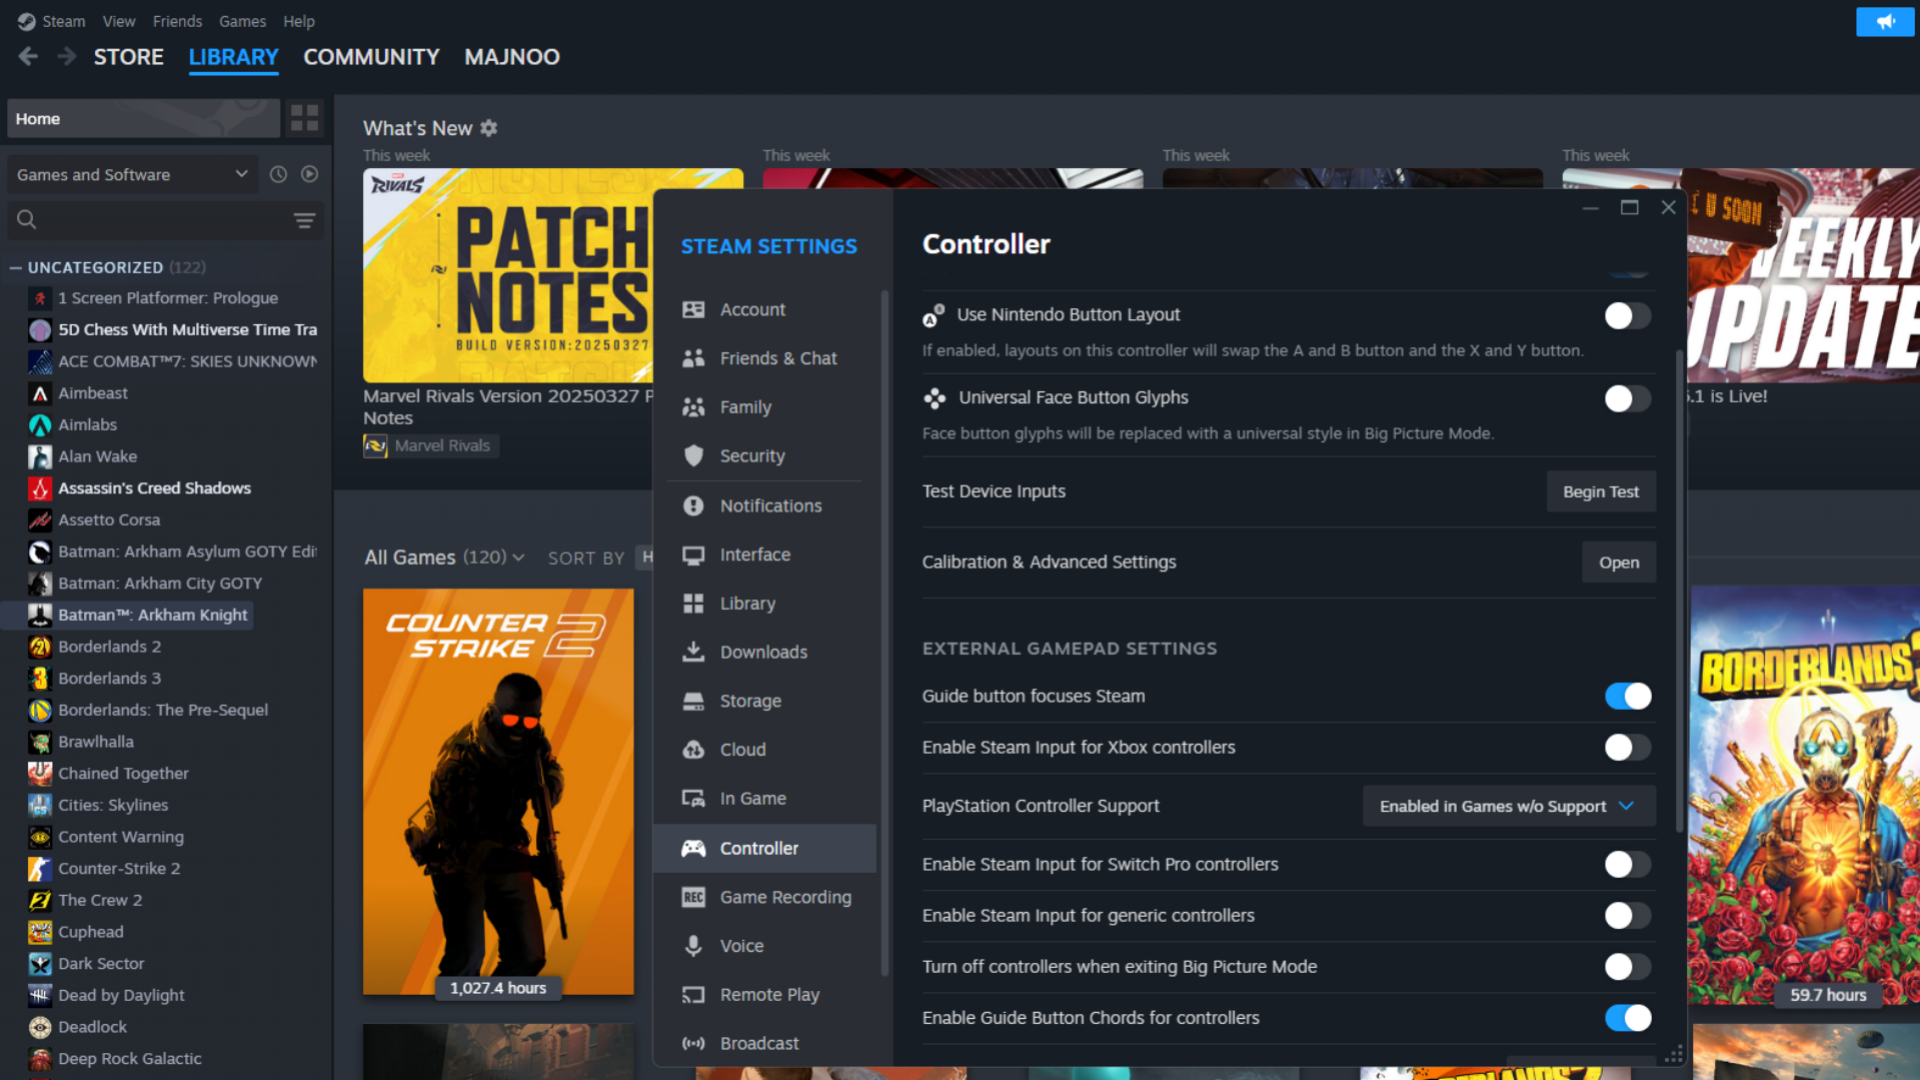Expand Games and Software filter dropdown
Screen dimensions: 1920x1080
point(132,174)
